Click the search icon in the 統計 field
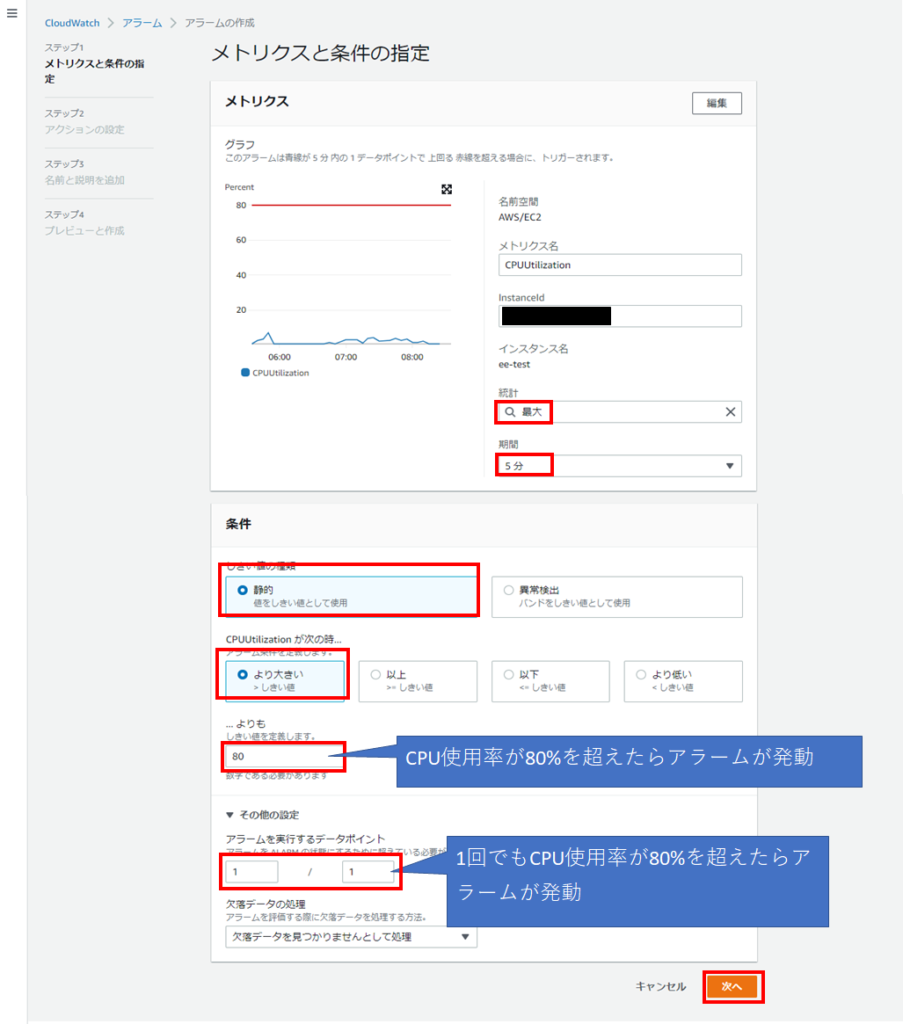903x1024 pixels. [x=510, y=412]
